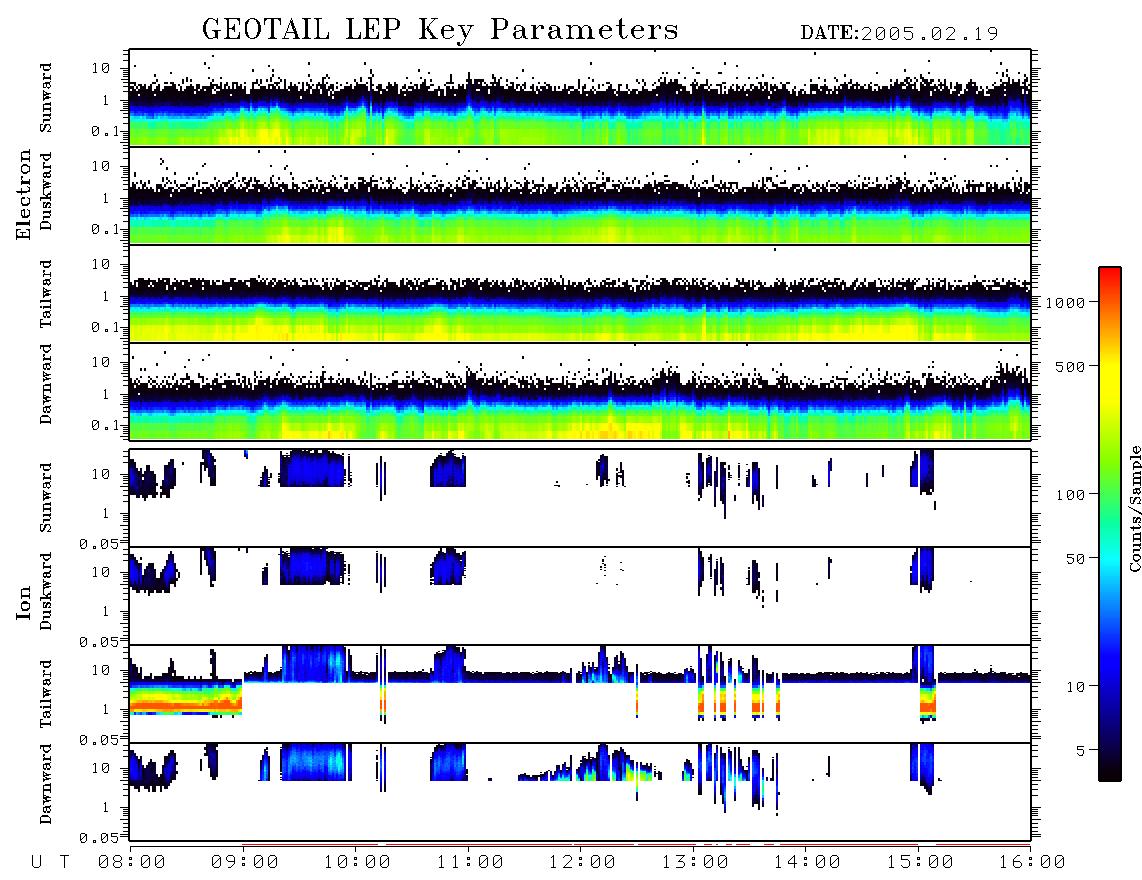Click the 500 colorbar tick value
This screenshot has height=880, width=1142.
tap(1071, 366)
